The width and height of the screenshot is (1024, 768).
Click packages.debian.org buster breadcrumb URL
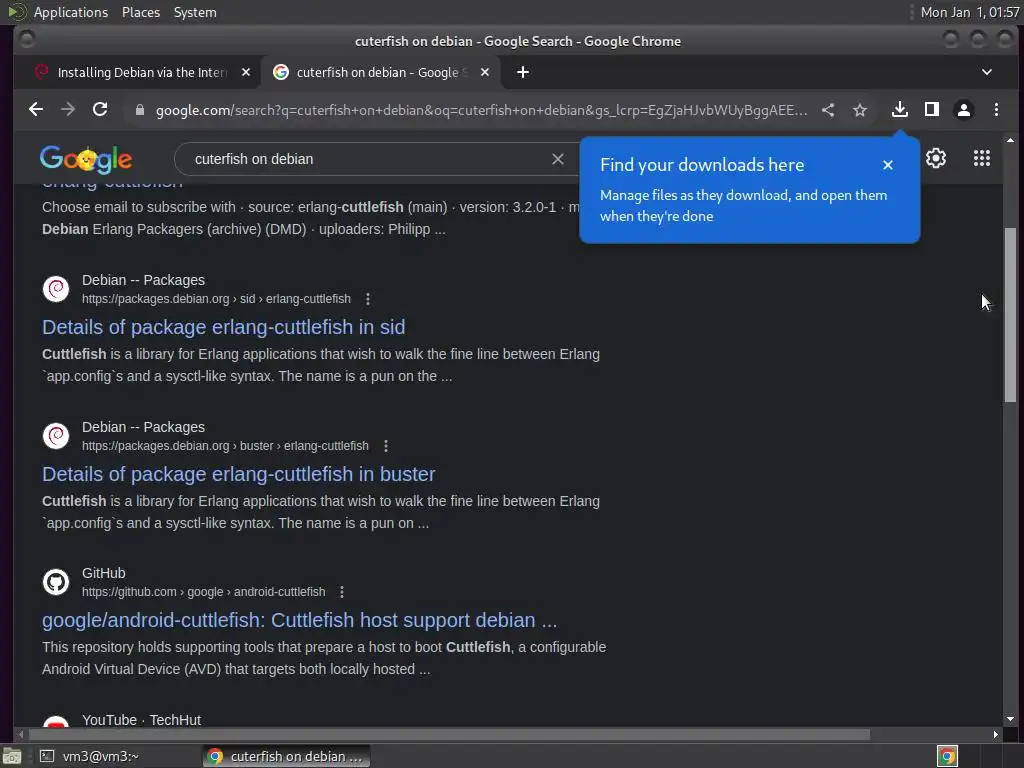click(225, 446)
